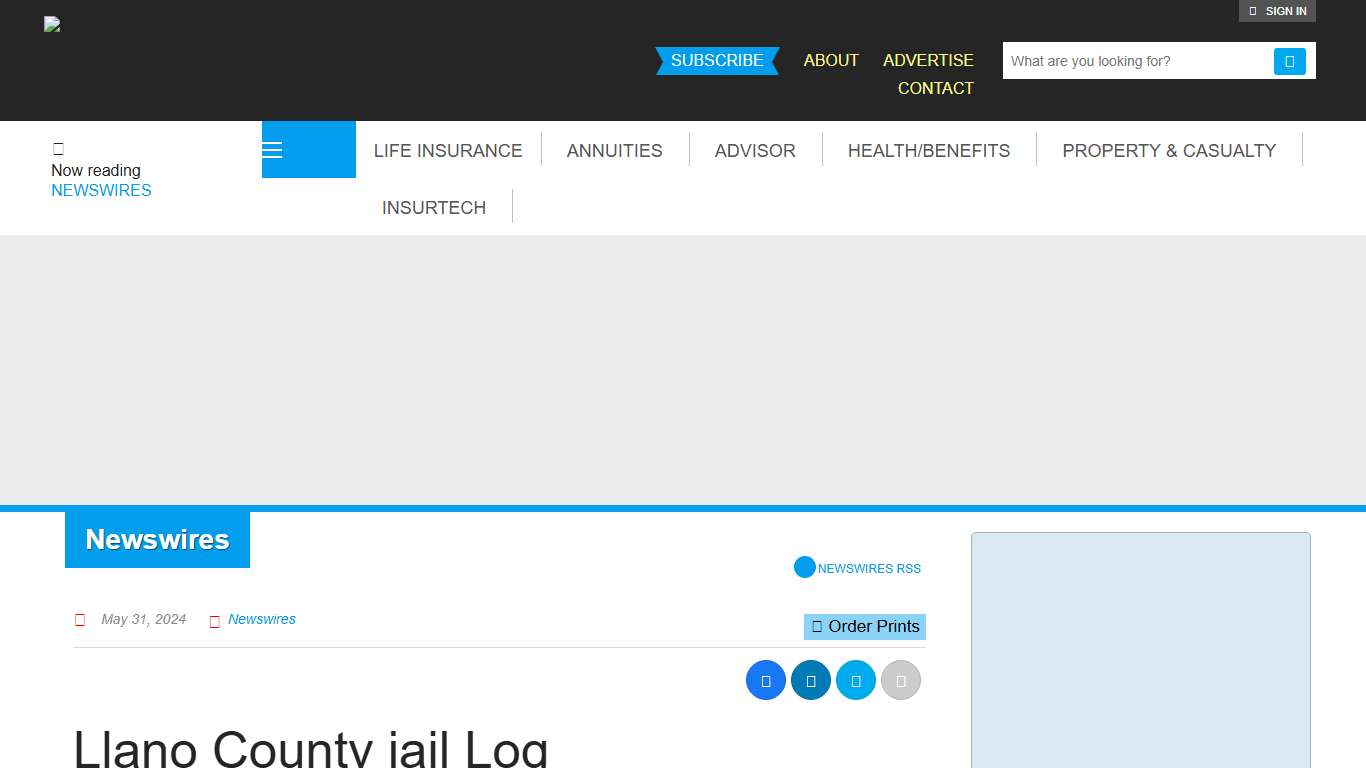Click the gray email share icon
The width and height of the screenshot is (1366, 768).
(901, 679)
